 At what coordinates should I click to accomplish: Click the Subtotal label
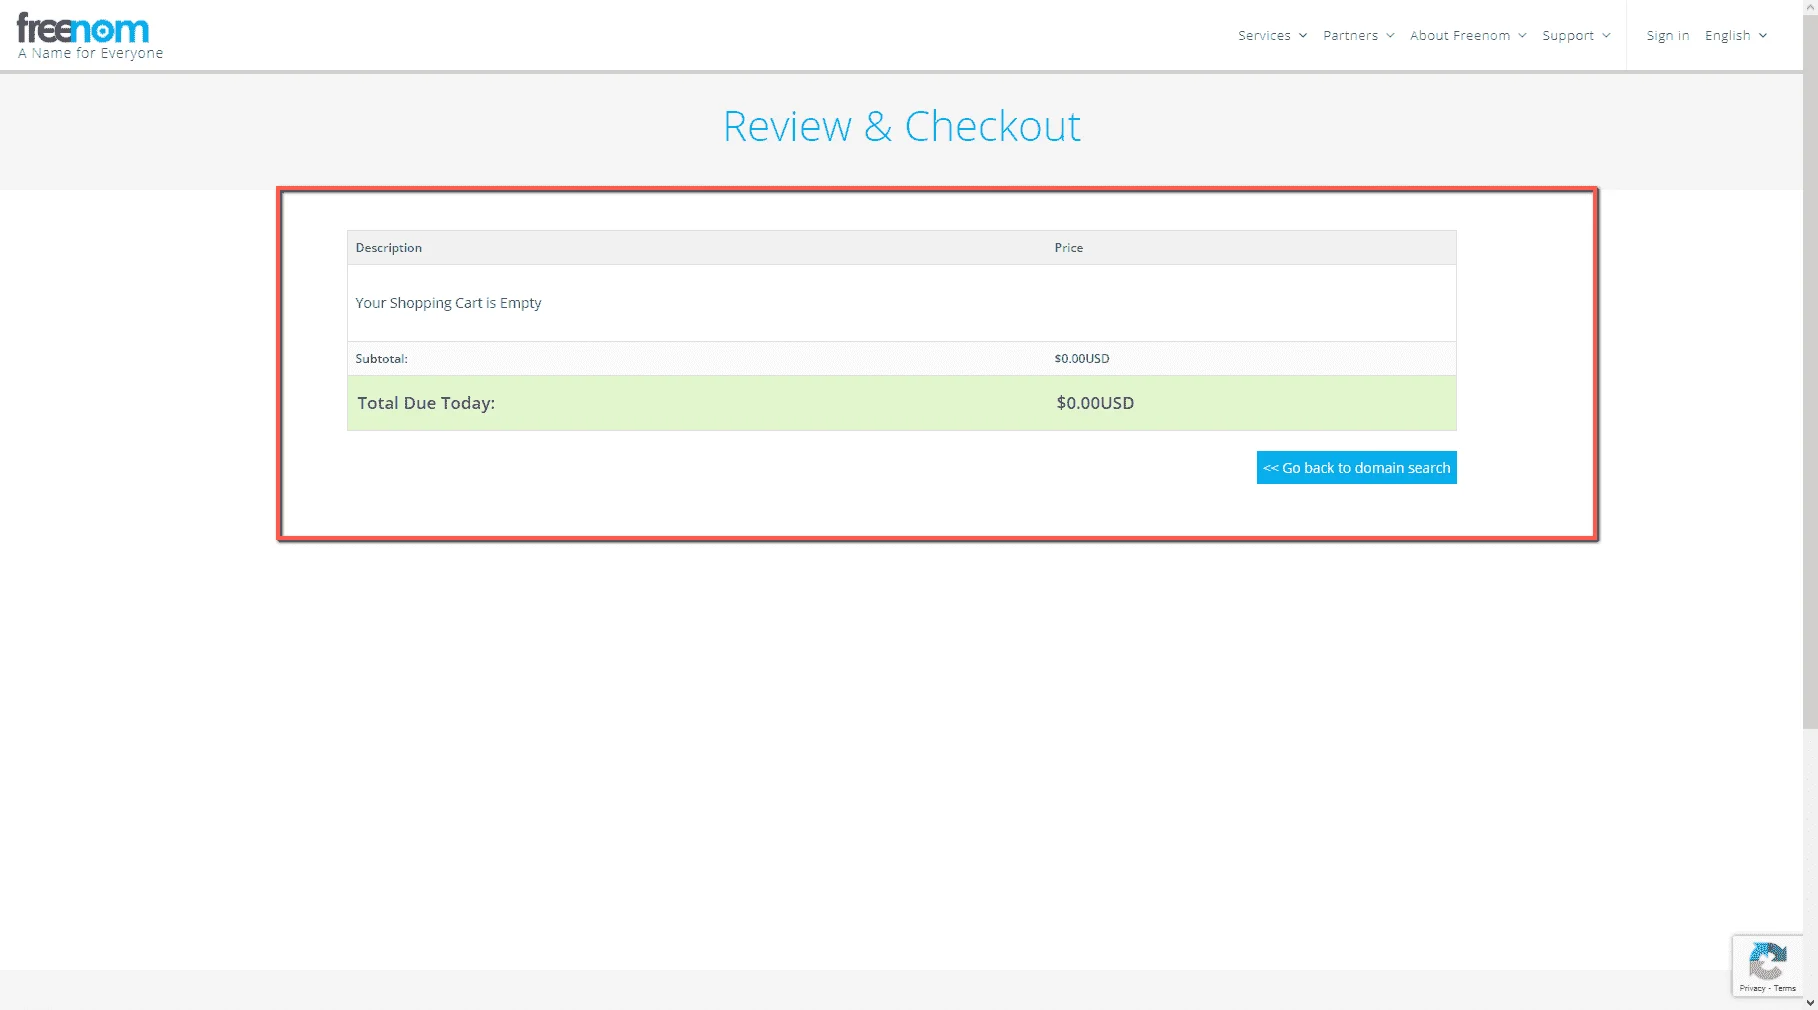tap(381, 359)
